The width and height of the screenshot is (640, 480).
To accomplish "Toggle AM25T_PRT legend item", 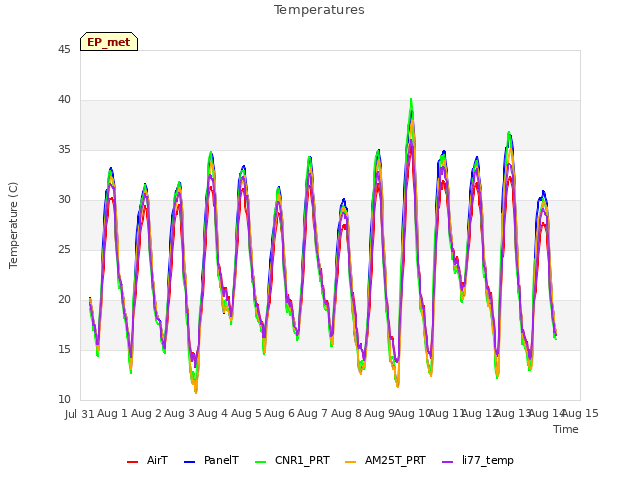I will 385,461.
